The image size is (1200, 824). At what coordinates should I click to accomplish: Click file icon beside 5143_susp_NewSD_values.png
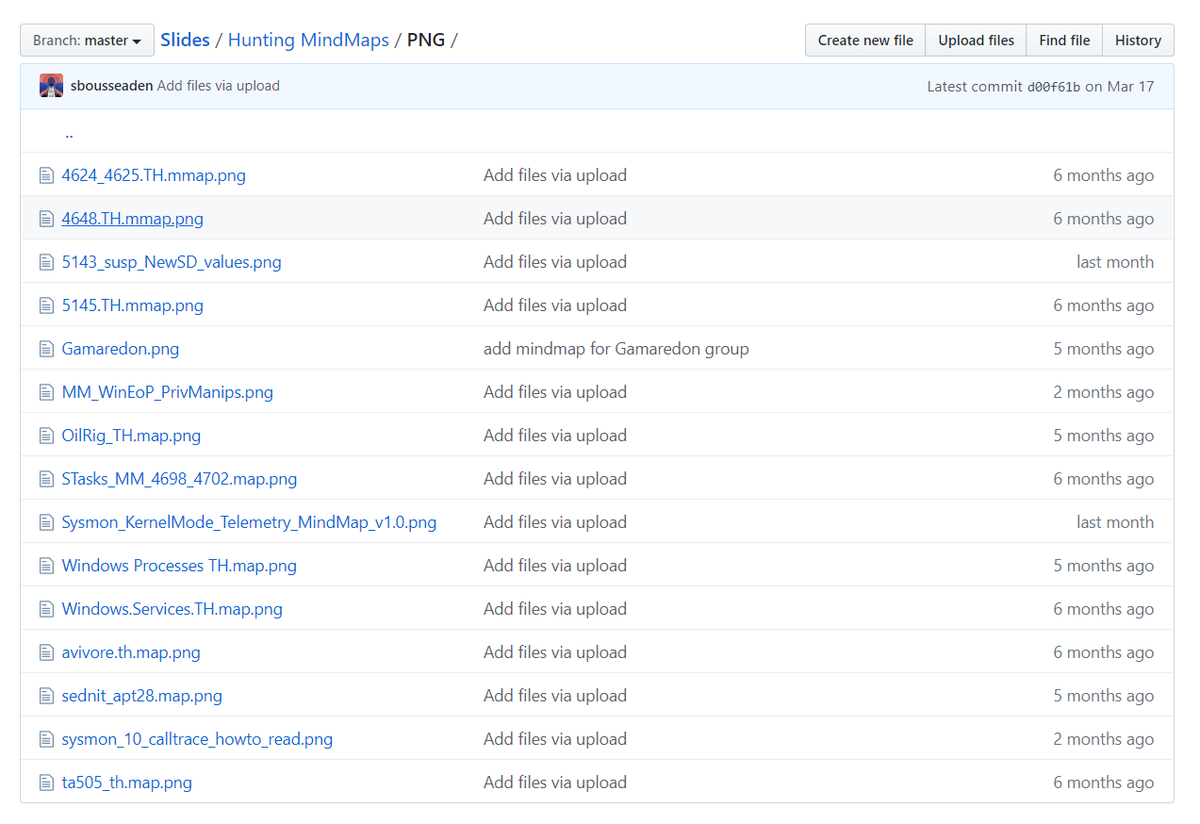(x=46, y=262)
